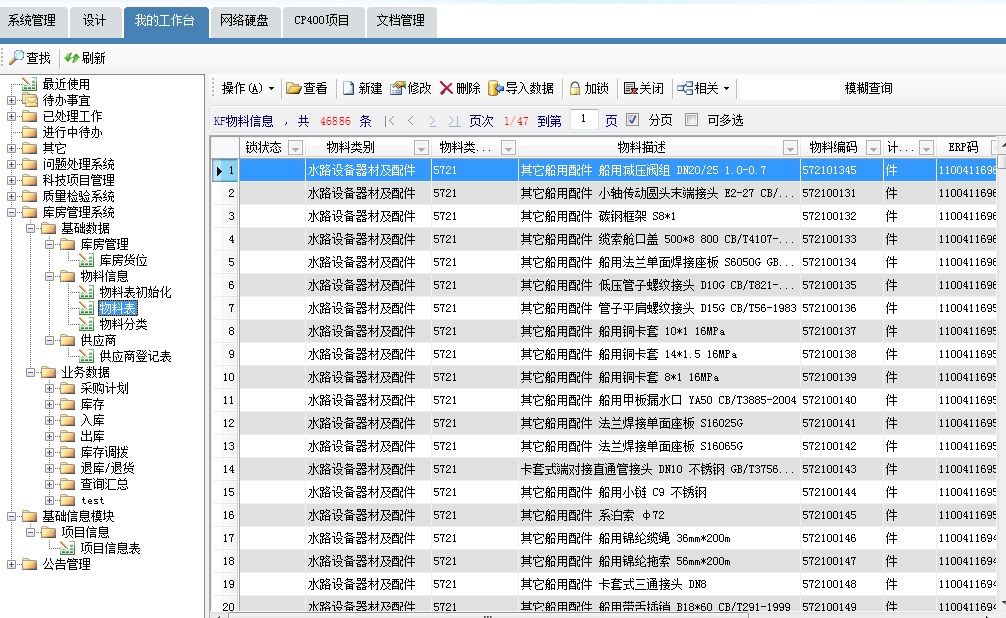The width and height of the screenshot is (1006, 618).
Task: Click the 刷新 (Refresh) icon
Action: (72, 58)
